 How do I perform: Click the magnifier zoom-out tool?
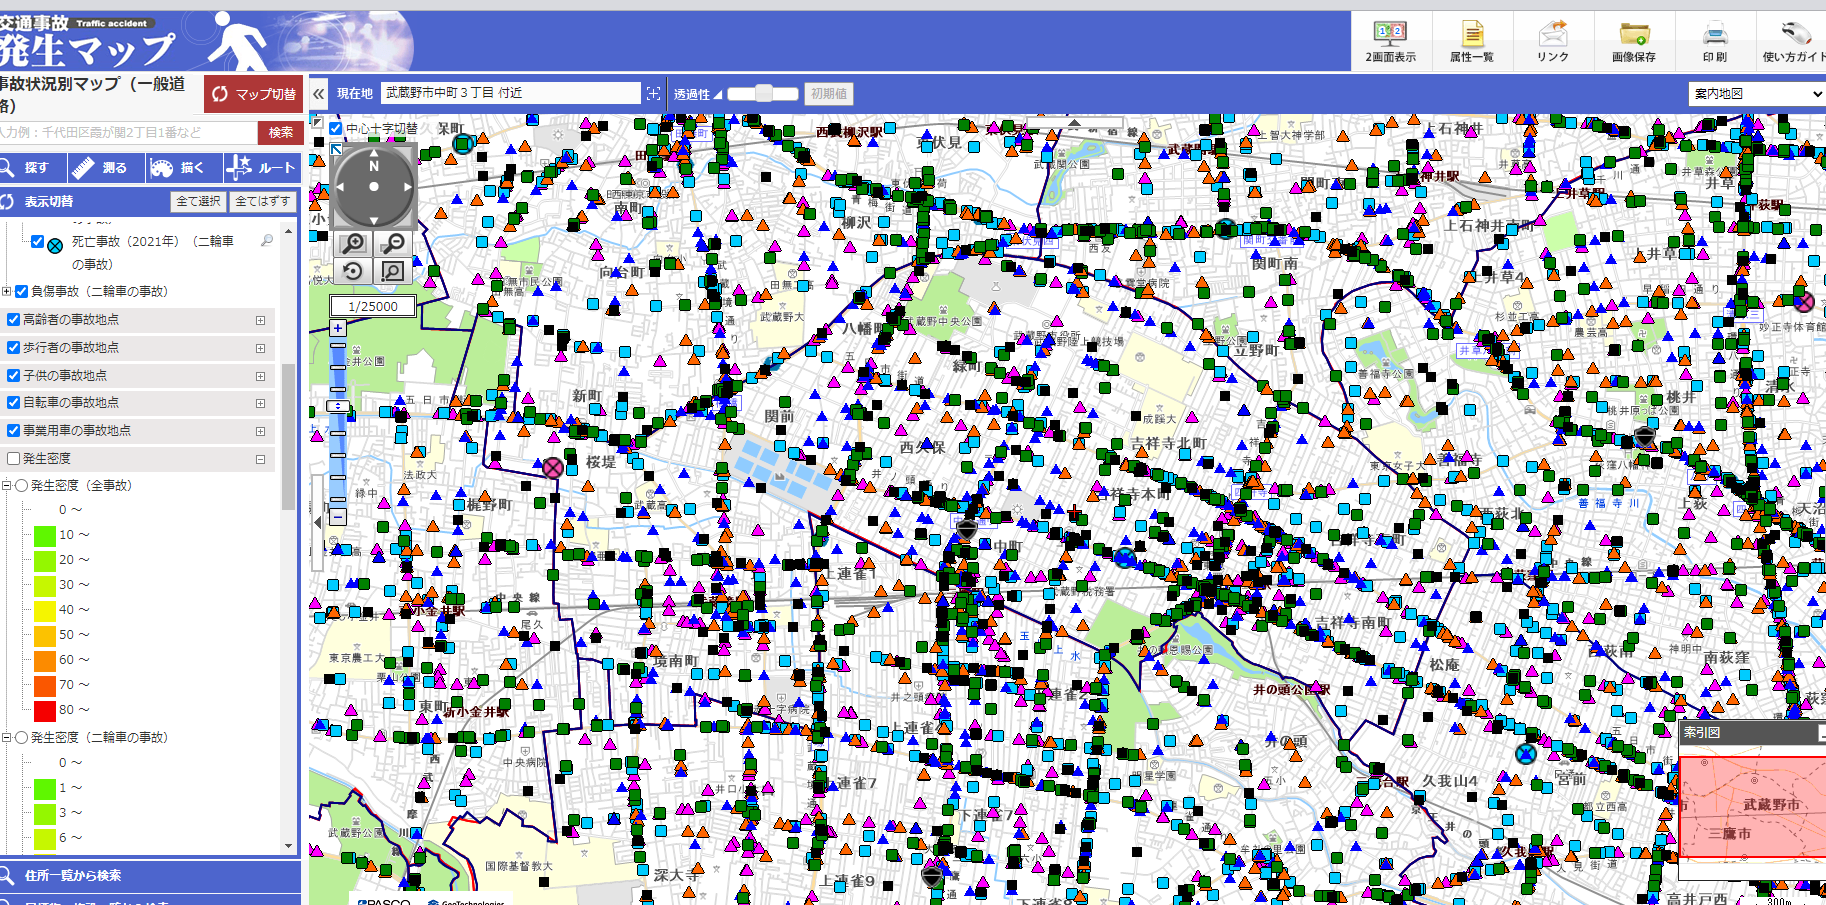(x=394, y=243)
